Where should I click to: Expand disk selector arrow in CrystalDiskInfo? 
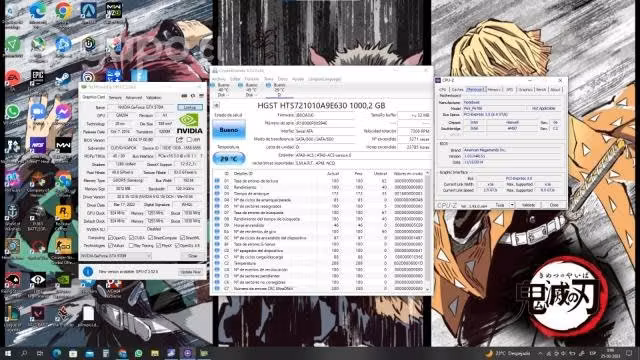pos(216,105)
